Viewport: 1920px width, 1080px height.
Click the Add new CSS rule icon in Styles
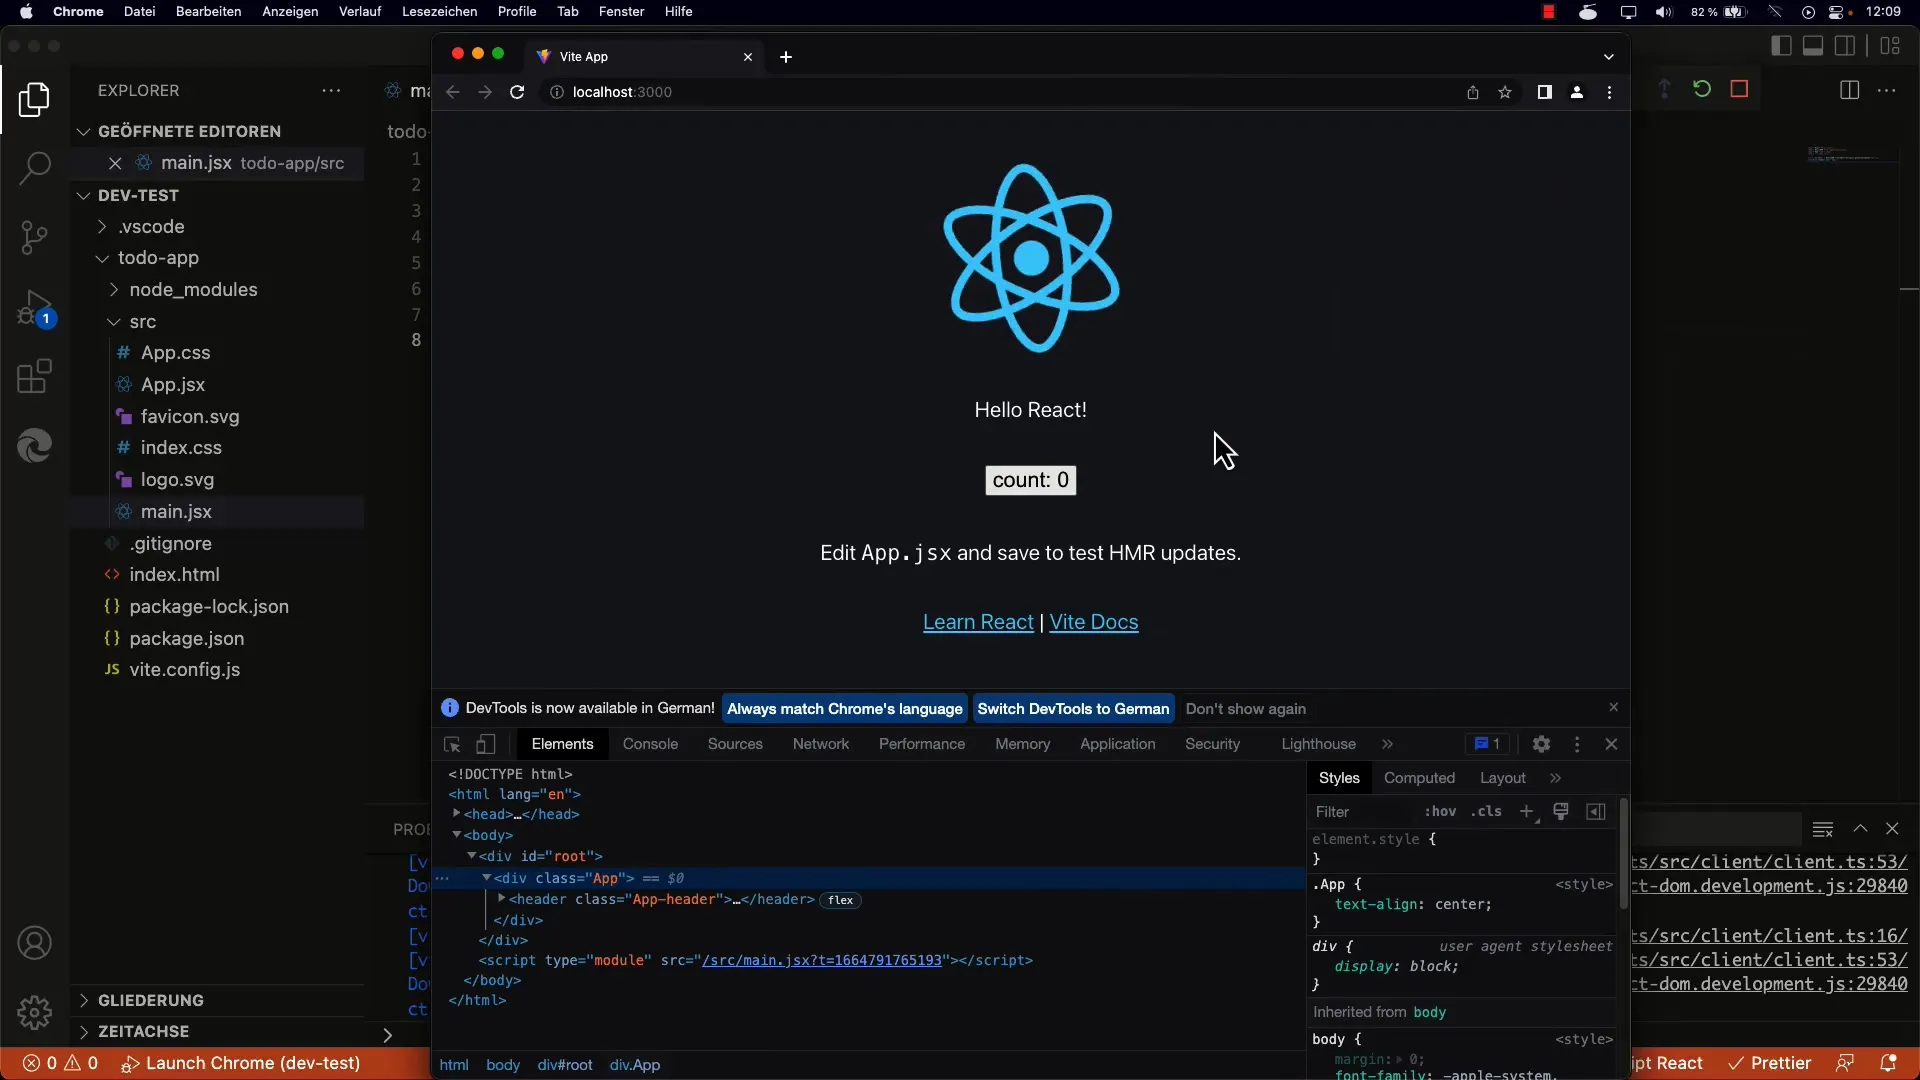coord(1526,811)
